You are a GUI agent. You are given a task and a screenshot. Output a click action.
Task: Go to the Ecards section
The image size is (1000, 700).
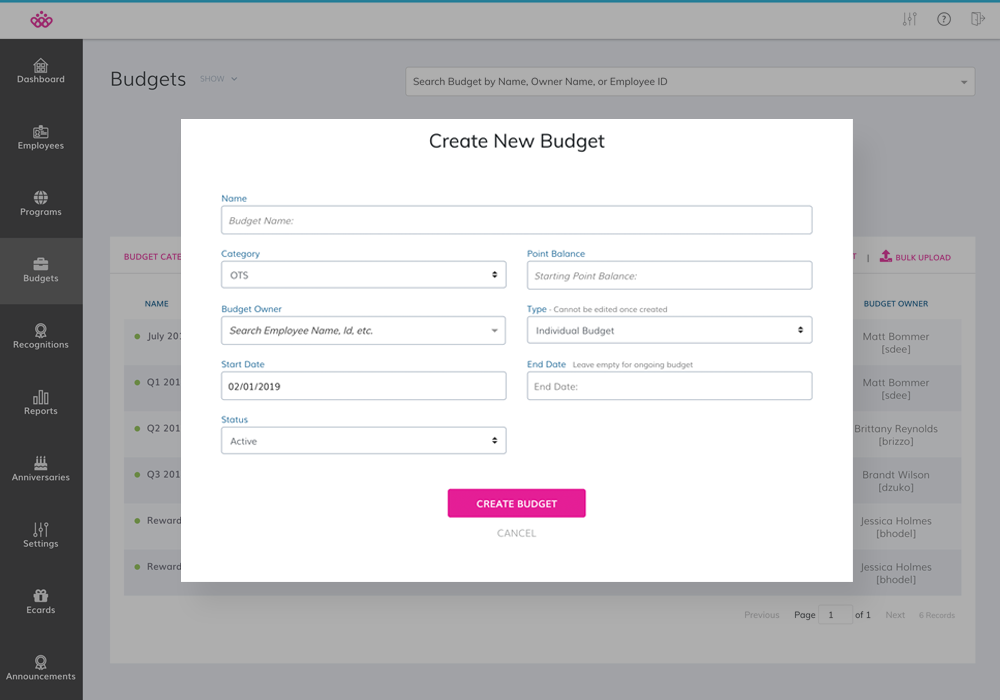point(41,602)
